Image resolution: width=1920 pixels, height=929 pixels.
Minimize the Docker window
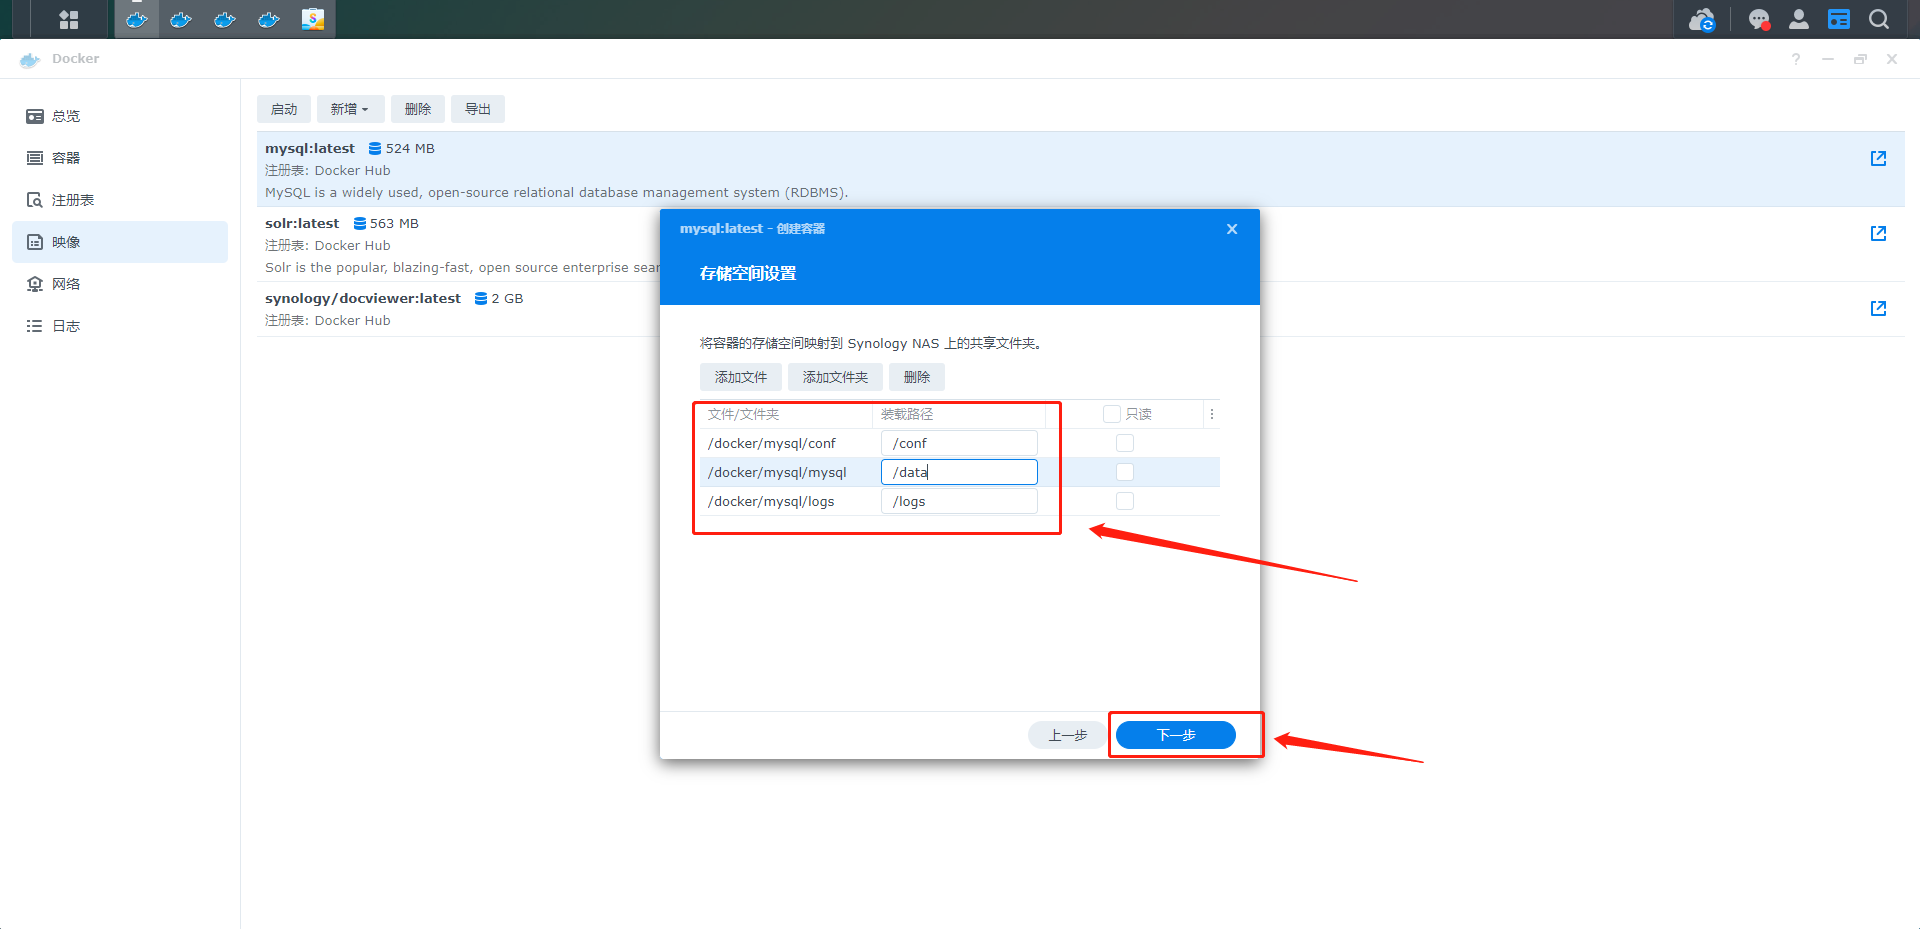tap(1828, 59)
